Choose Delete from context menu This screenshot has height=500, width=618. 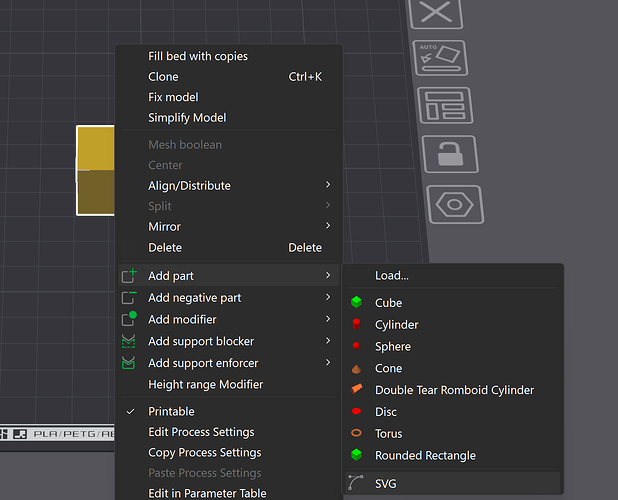[x=165, y=247]
